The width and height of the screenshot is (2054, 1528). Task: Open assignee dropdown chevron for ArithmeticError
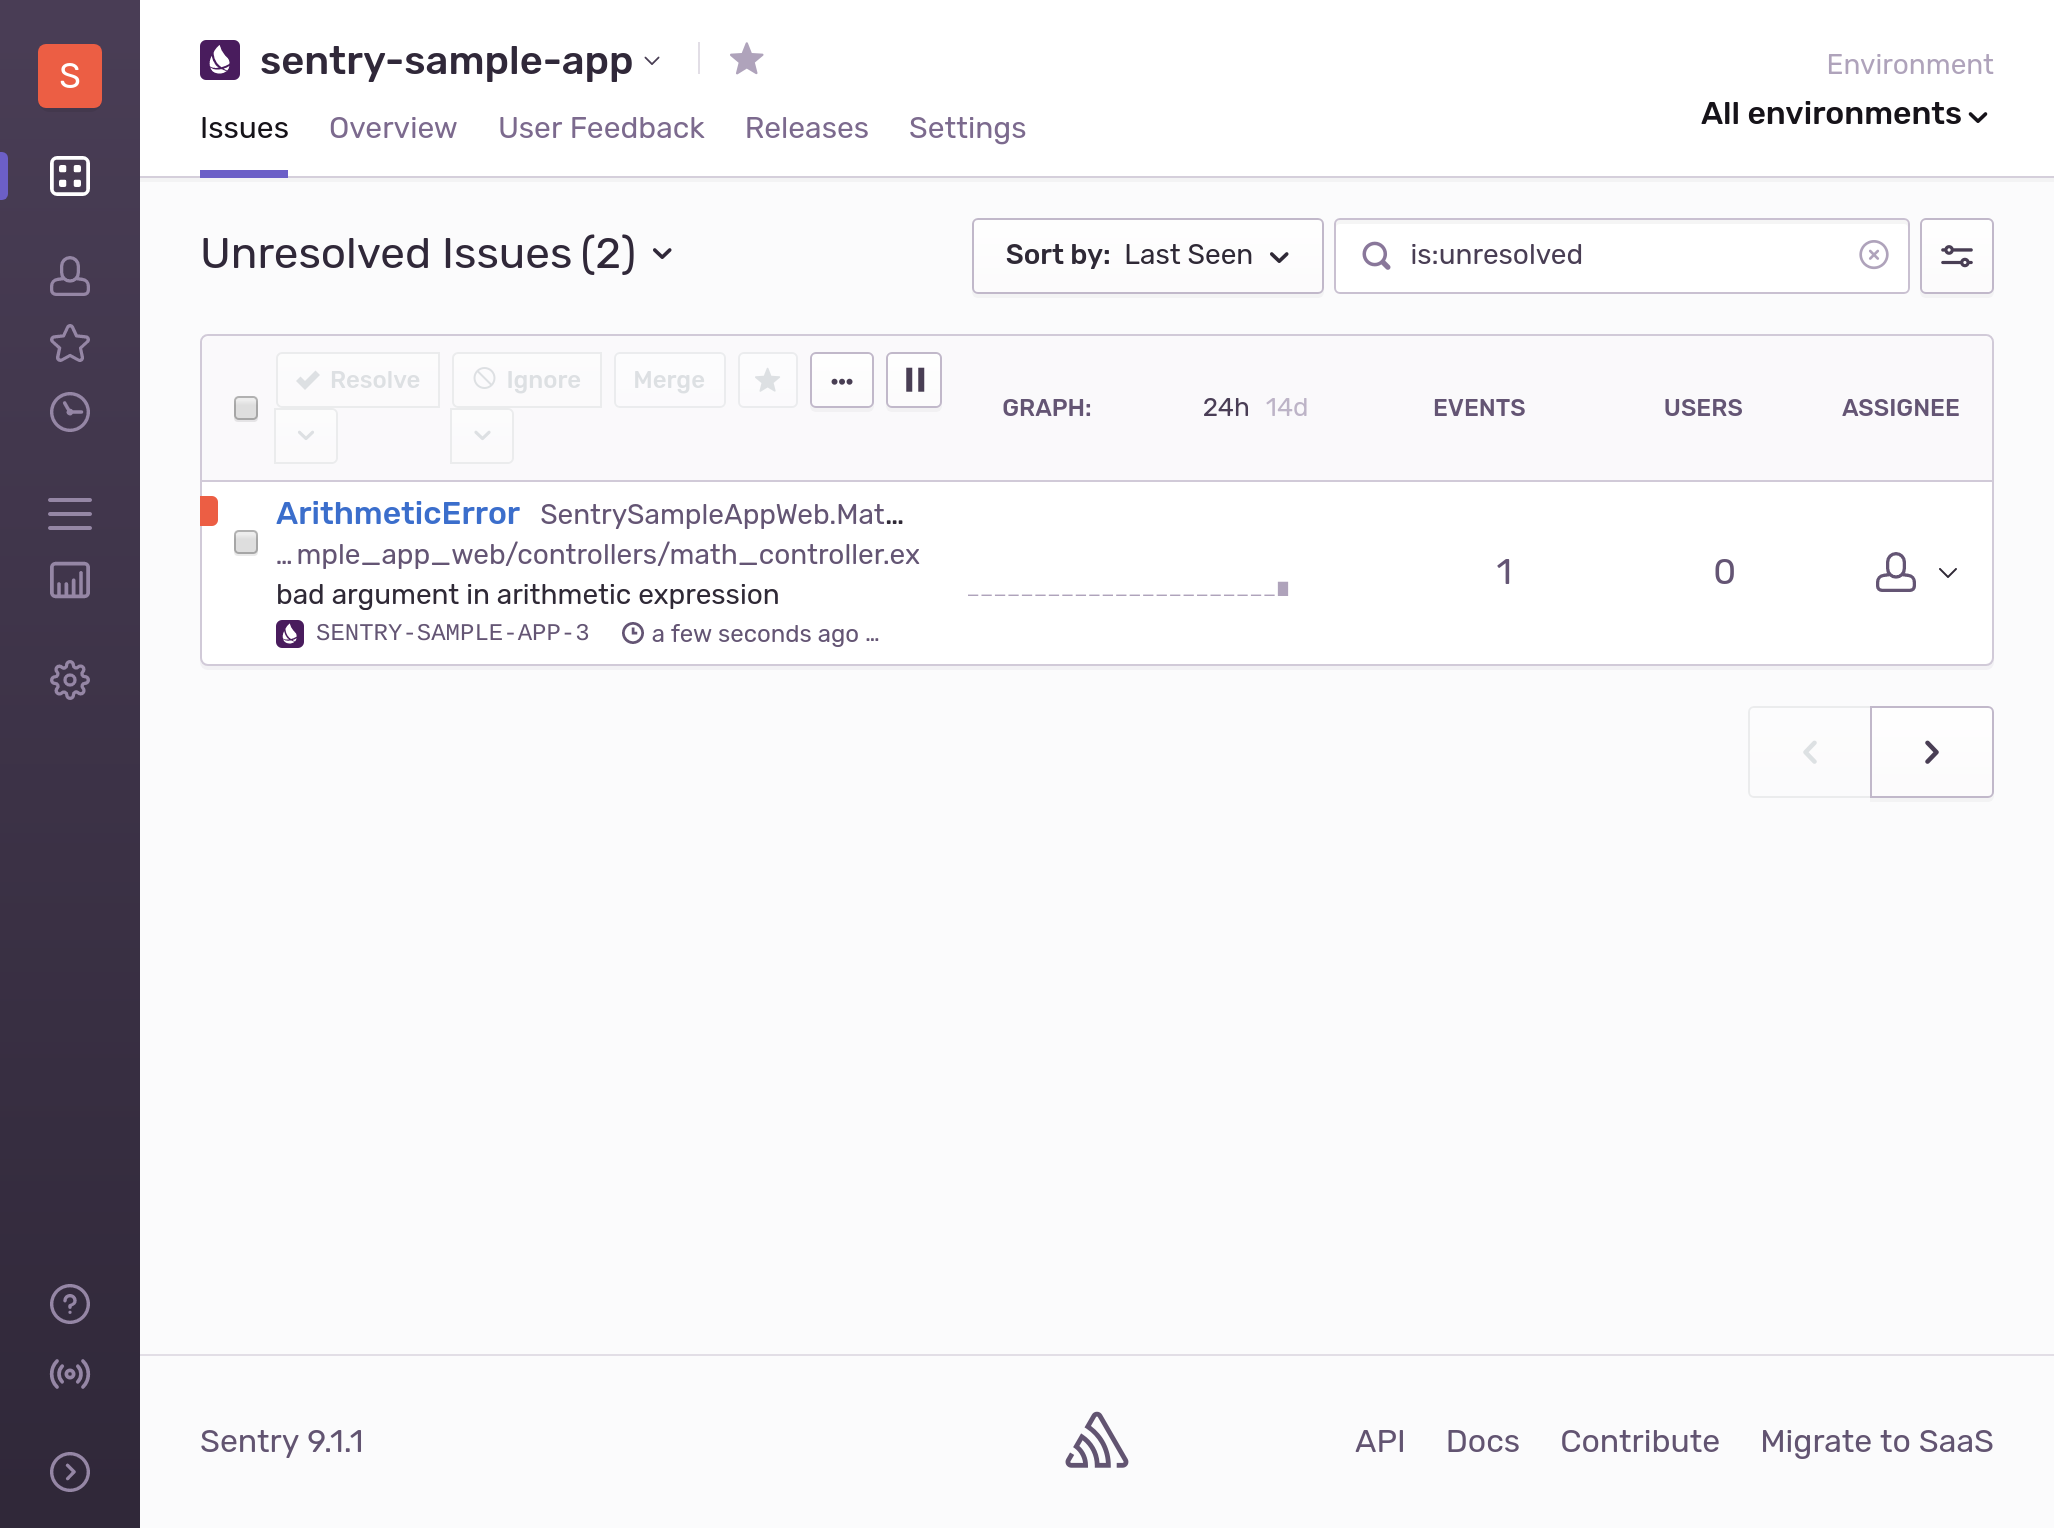pos(1948,573)
